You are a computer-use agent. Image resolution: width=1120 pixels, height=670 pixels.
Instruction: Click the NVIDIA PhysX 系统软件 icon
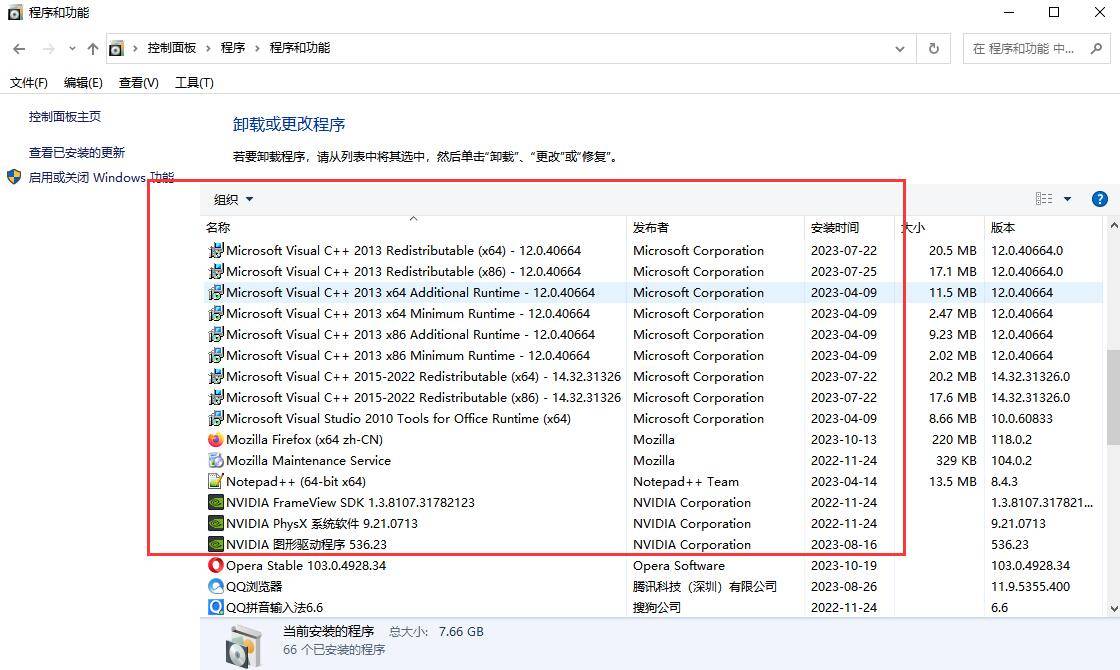point(216,524)
